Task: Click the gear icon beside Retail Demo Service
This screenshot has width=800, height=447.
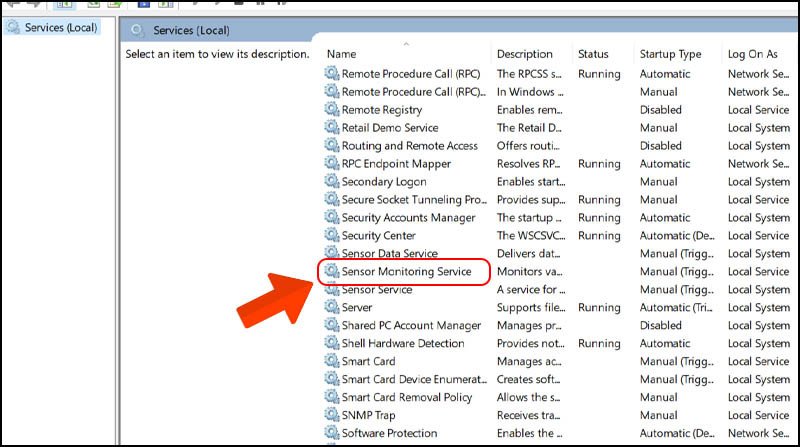Action: pos(332,127)
